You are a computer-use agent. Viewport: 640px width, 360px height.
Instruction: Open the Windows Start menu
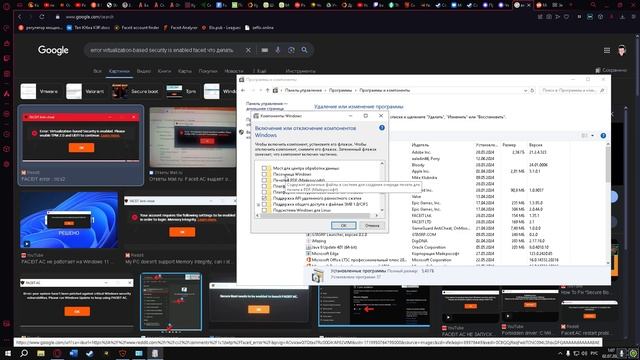[x=7, y=353]
